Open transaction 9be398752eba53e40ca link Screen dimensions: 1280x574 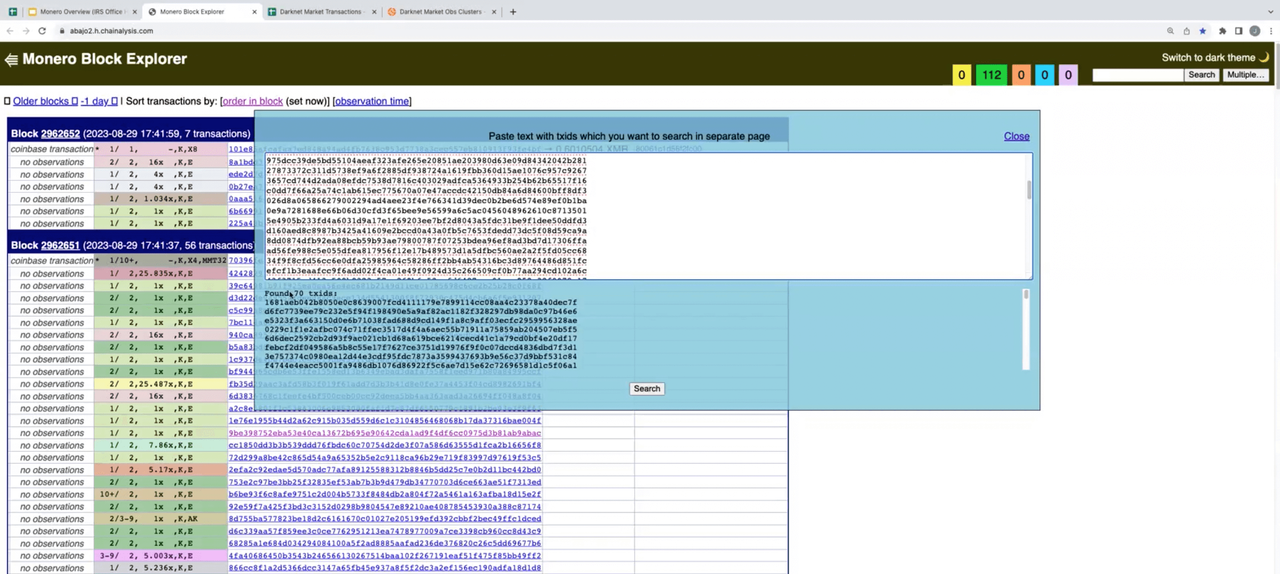click(385, 433)
